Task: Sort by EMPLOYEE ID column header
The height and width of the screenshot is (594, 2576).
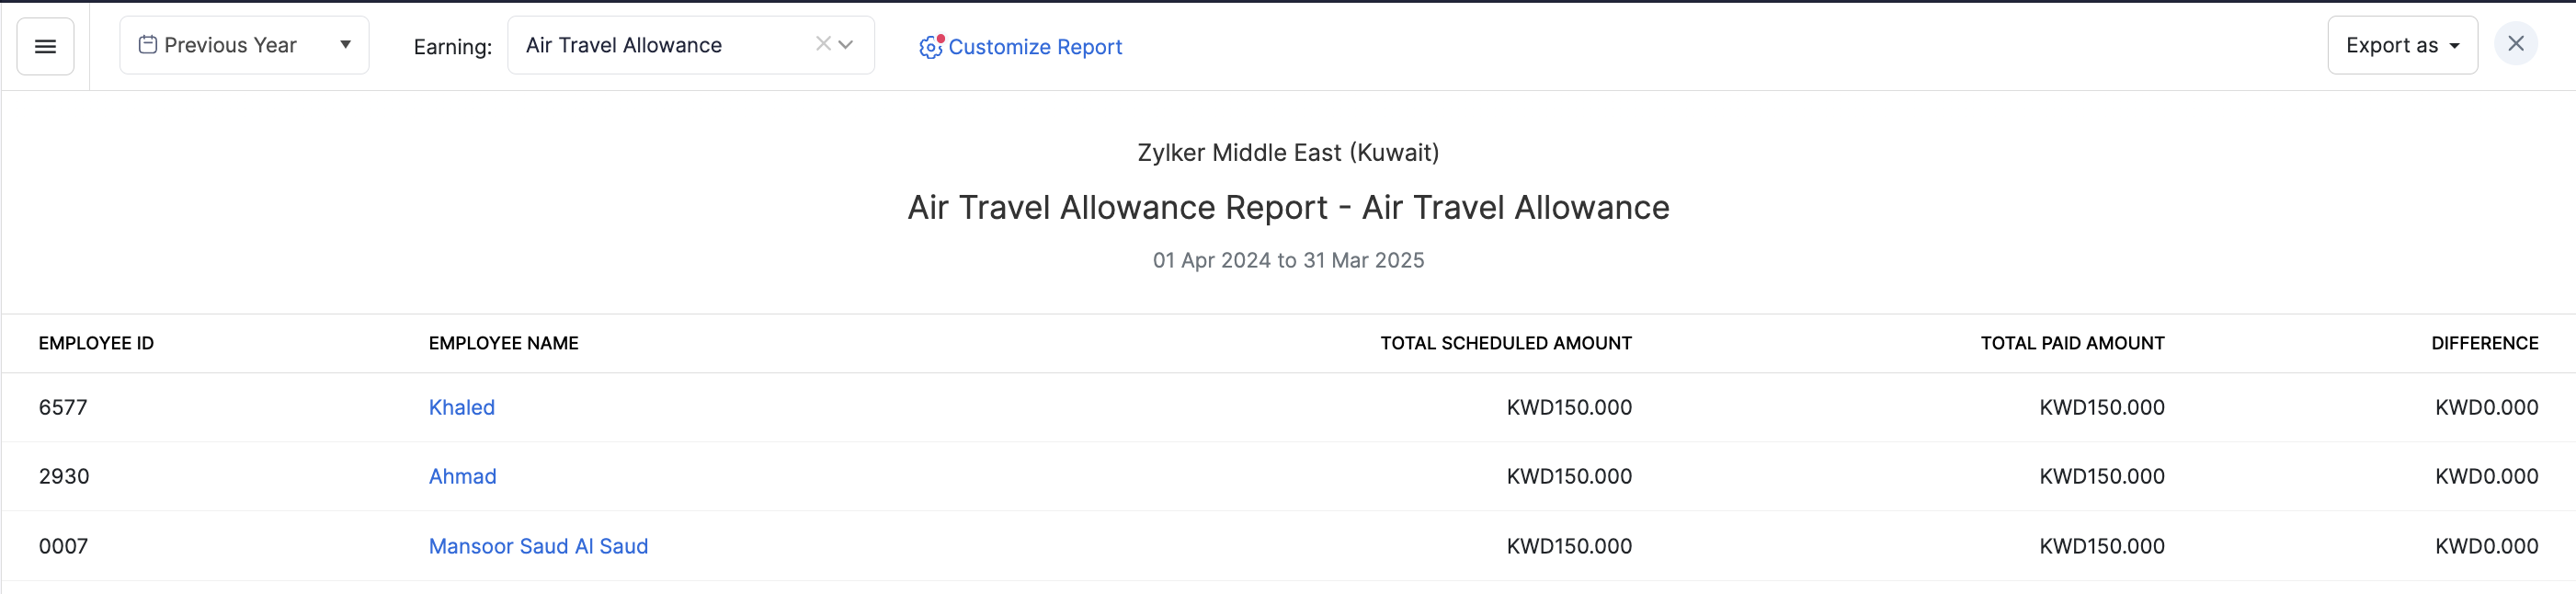Action: click(96, 342)
